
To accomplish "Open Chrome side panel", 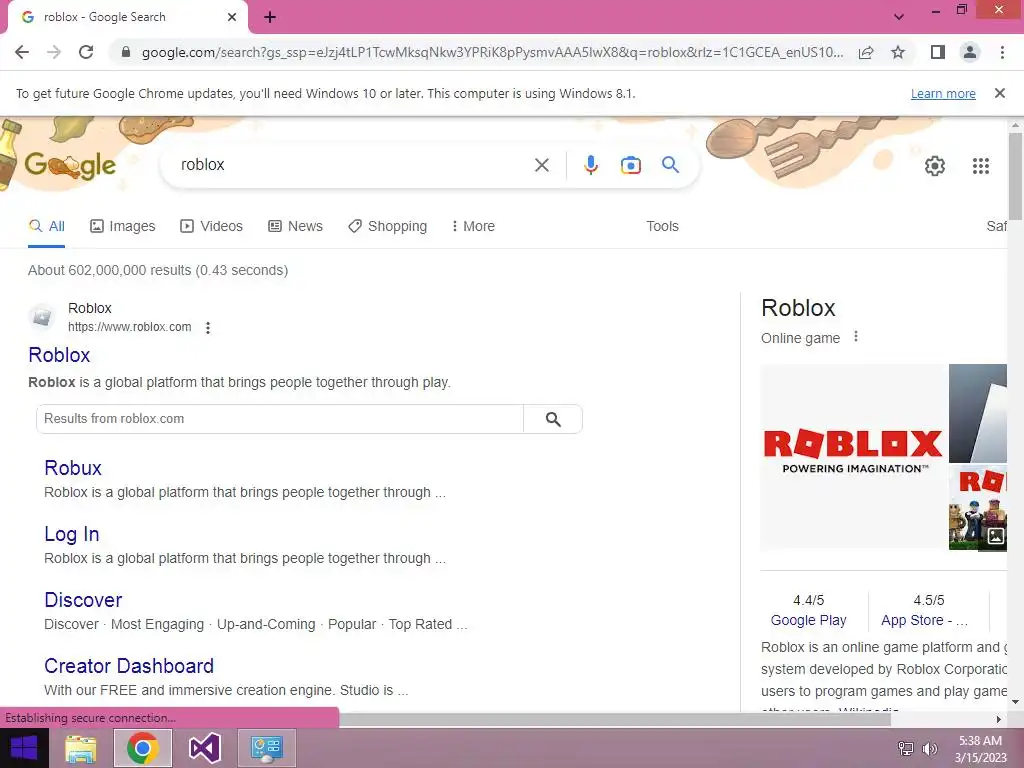I will pyautogui.click(x=938, y=52).
